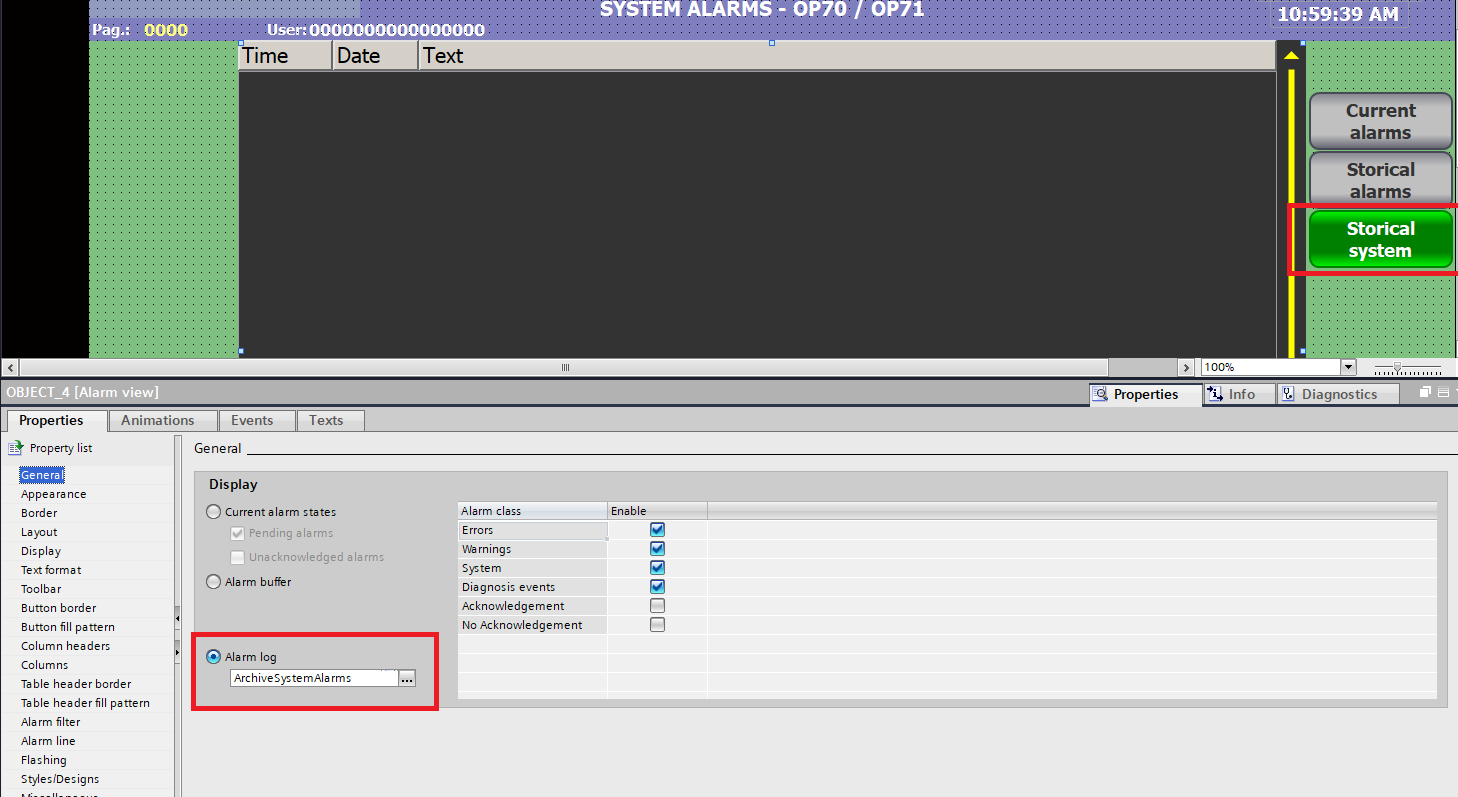The image size is (1458, 797).
Task: Click the ArchiveSystemAlarms log input field
Action: pos(314,678)
